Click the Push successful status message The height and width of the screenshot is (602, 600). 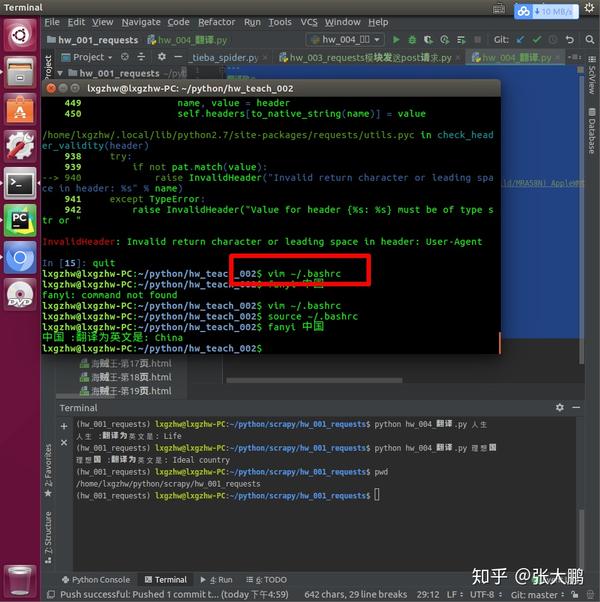[x=174, y=594]
